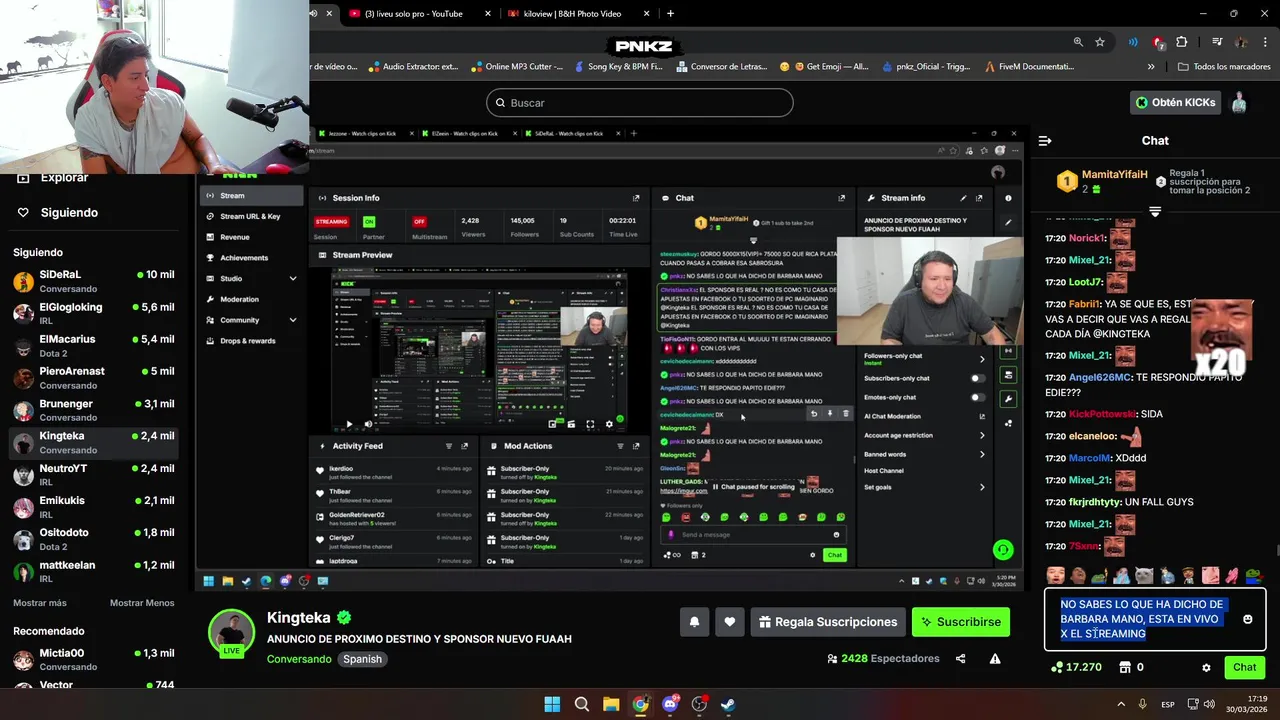The image size is (1280, 720).
Task: Open Moderation in dashboard sidebar
Action: [x=251, y=299]
